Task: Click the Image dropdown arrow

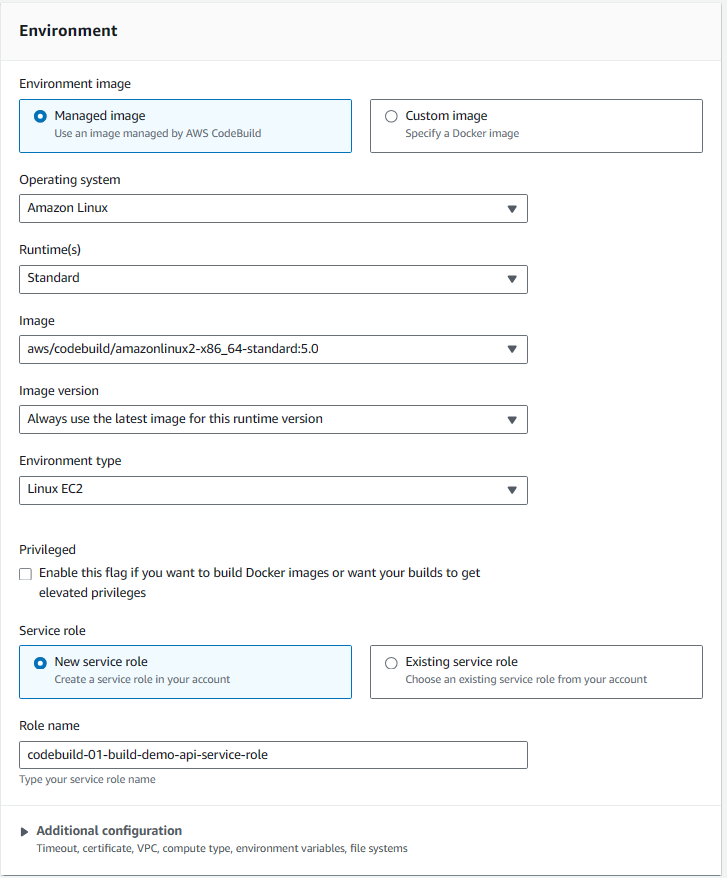Action: tap(513, 349)
